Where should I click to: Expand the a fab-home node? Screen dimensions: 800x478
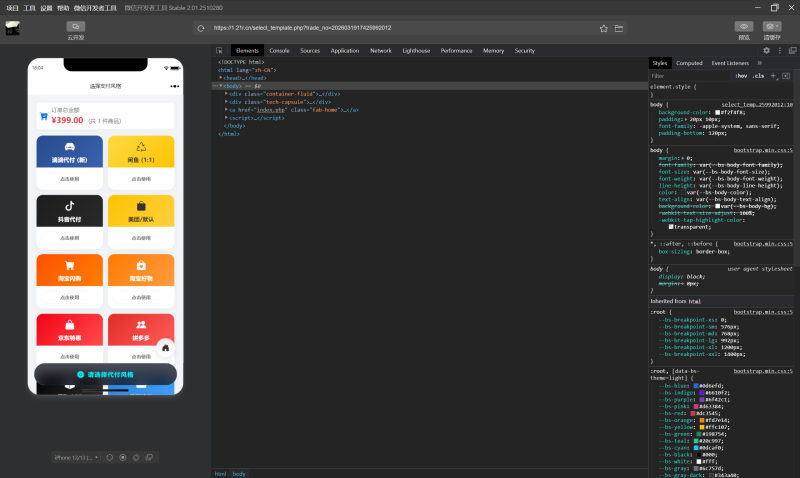pyautogui.click(x=227, y=110)
